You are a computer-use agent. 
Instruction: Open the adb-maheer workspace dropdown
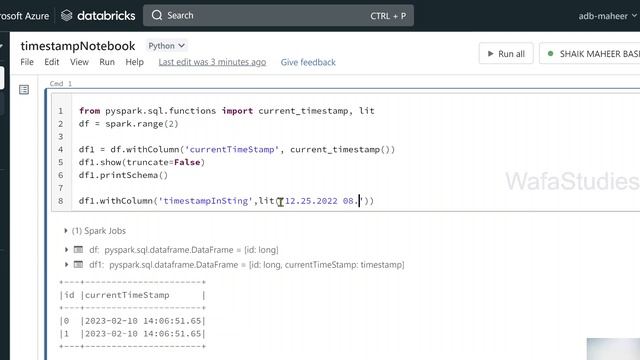pyautogui.click(x=607, y=16)
